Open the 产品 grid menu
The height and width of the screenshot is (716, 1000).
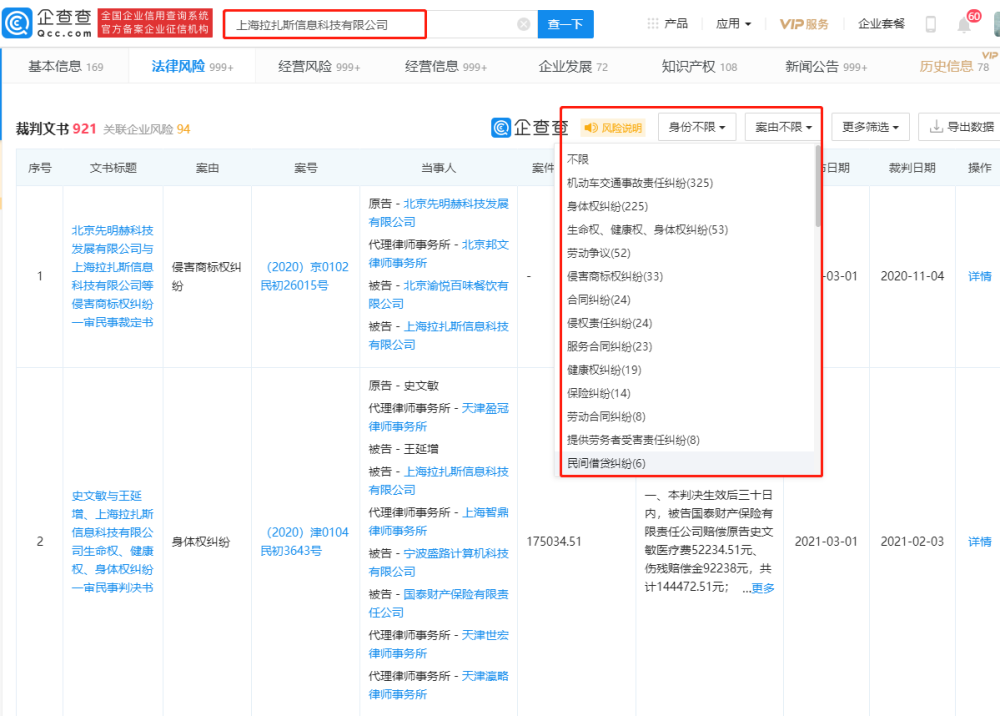point(667,24)
